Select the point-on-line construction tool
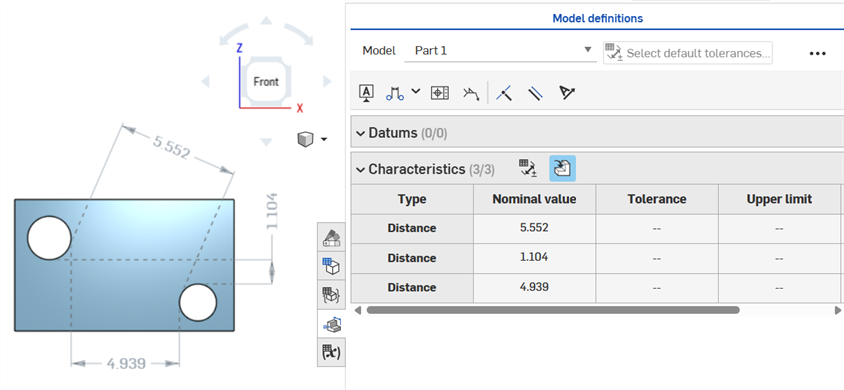 coord(504,93)
